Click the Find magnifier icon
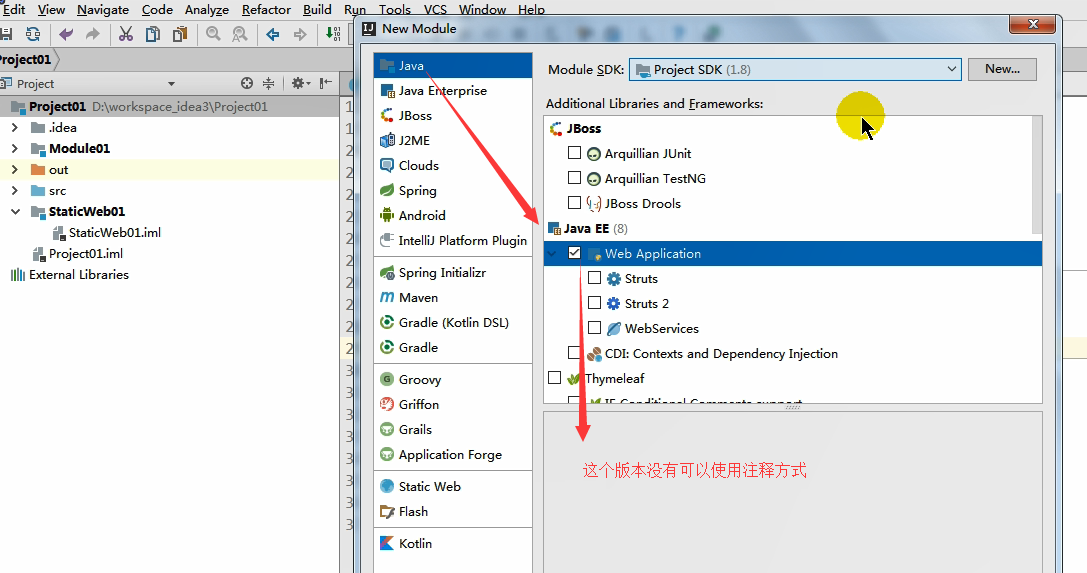1087x573 pixels. coord(214,34)
